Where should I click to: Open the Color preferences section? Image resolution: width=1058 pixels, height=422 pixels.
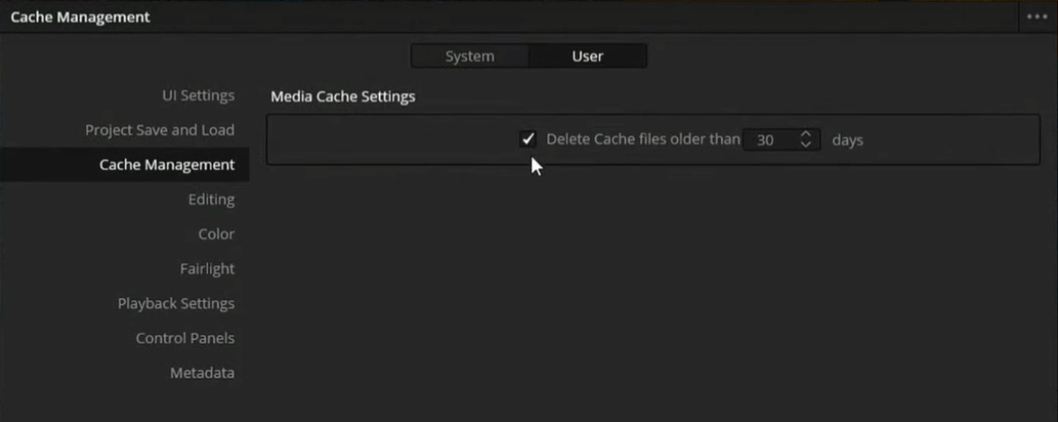[216, 234]
